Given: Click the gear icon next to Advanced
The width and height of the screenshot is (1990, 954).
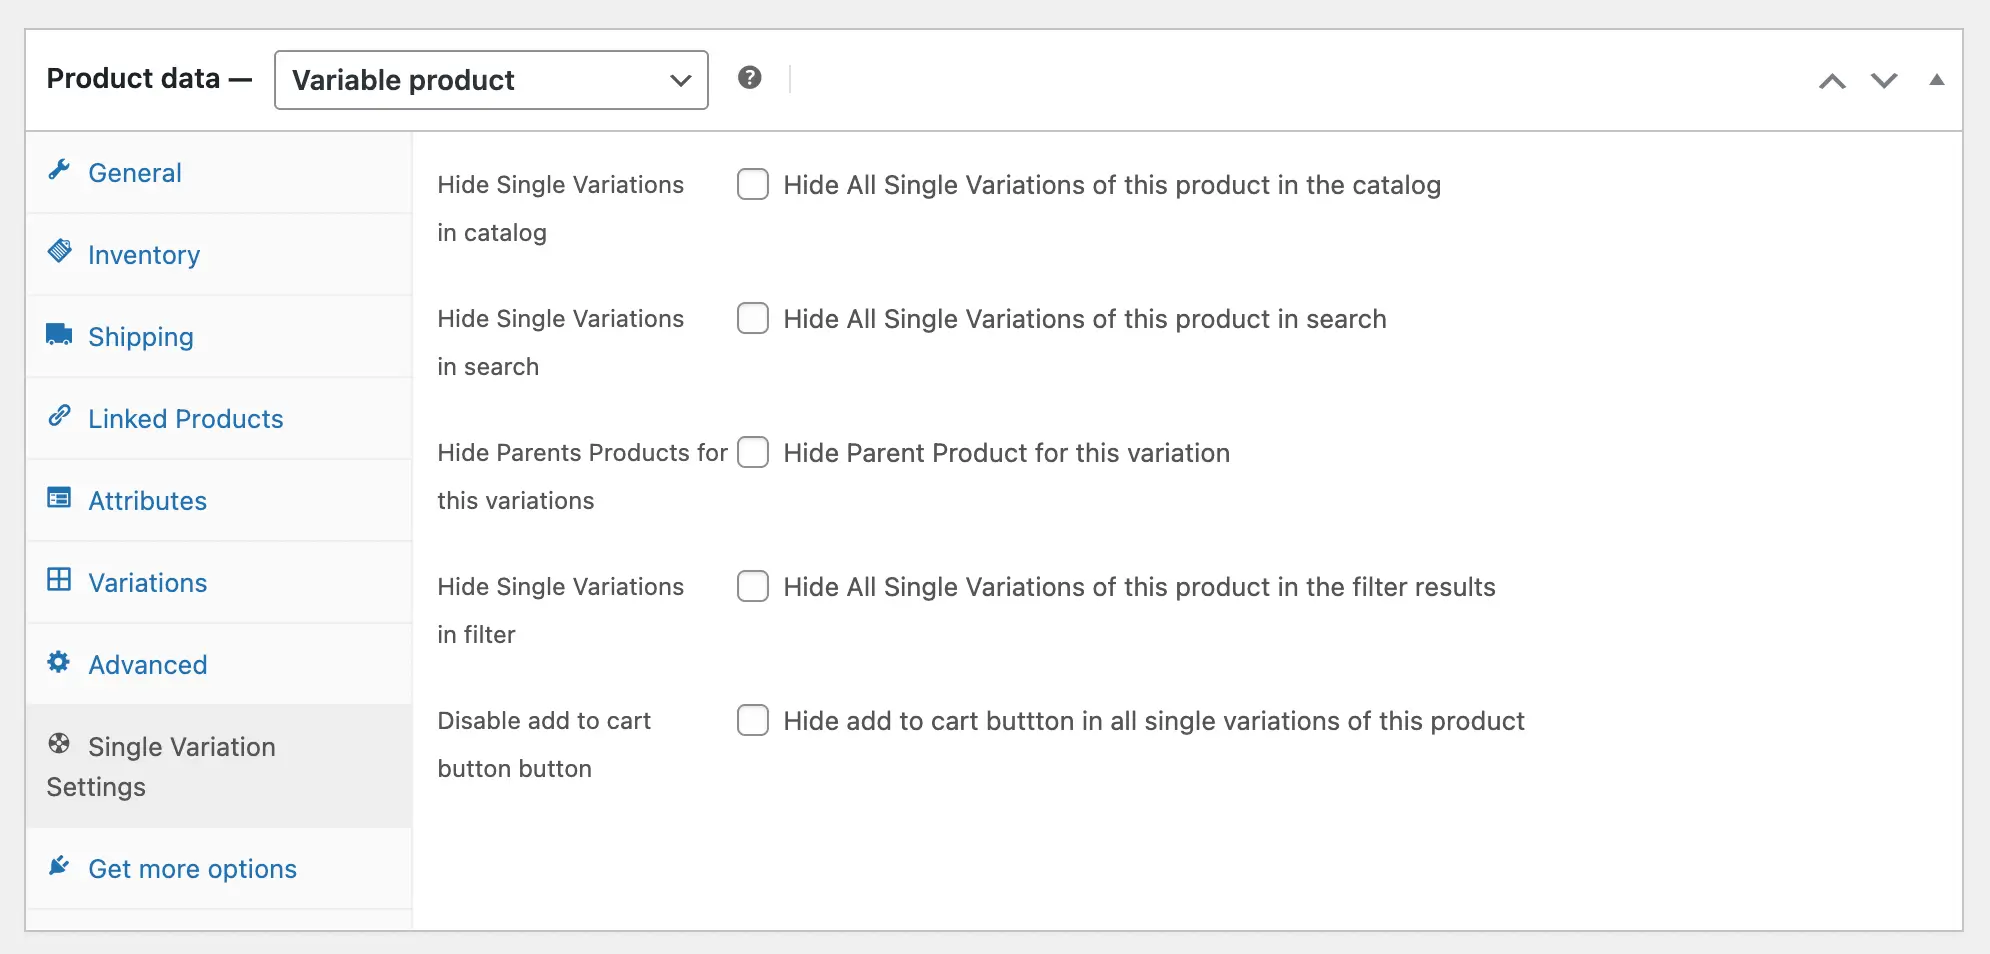Looking at the screenshot, I should point(58,663).
